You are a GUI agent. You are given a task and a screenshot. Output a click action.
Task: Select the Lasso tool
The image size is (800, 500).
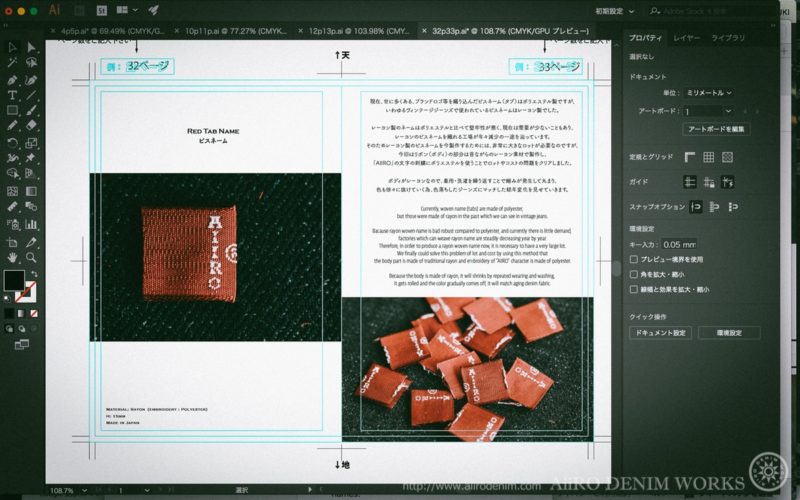pyautogui.click(x=31, y=63)
